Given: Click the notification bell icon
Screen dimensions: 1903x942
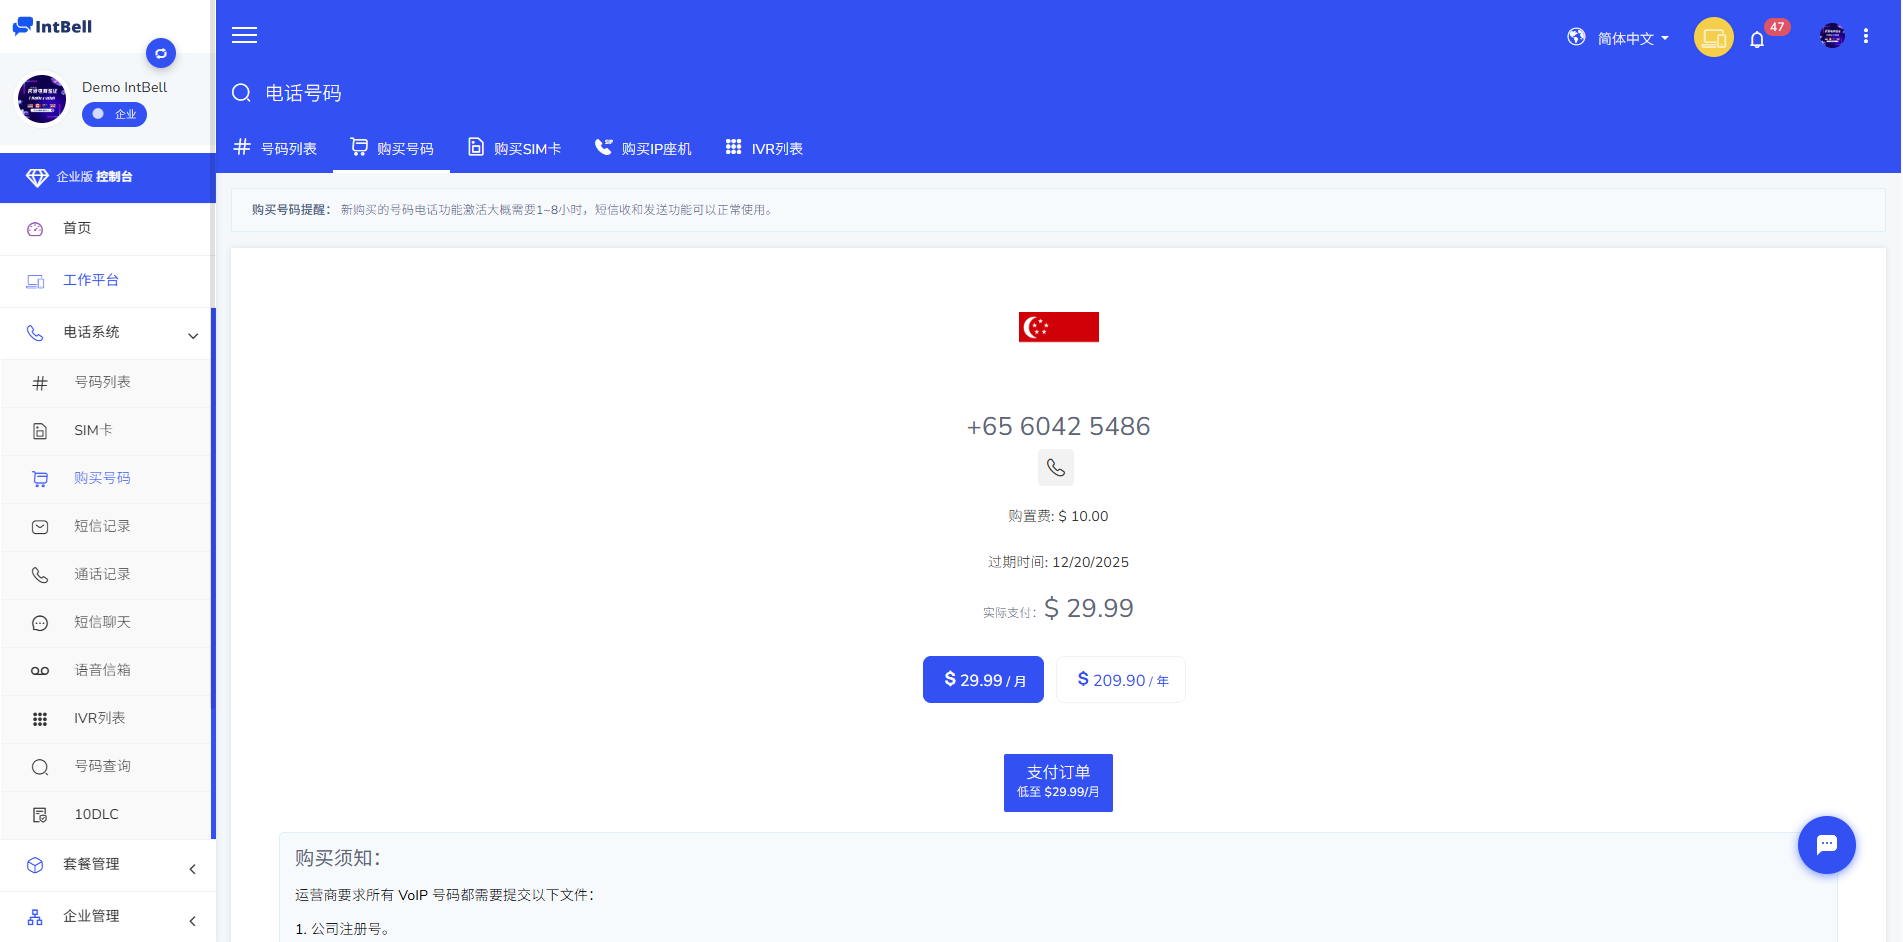Looking at the screenshot, I should [1757, 39].
